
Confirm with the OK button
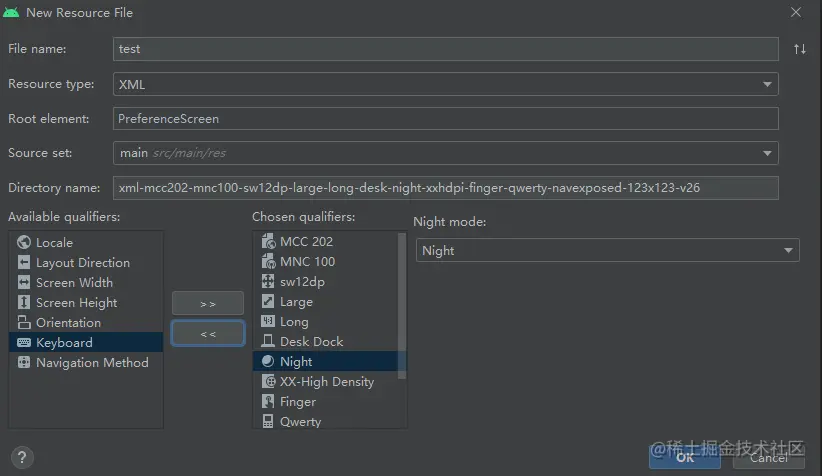pyautogui.click(x=685, y=458)
